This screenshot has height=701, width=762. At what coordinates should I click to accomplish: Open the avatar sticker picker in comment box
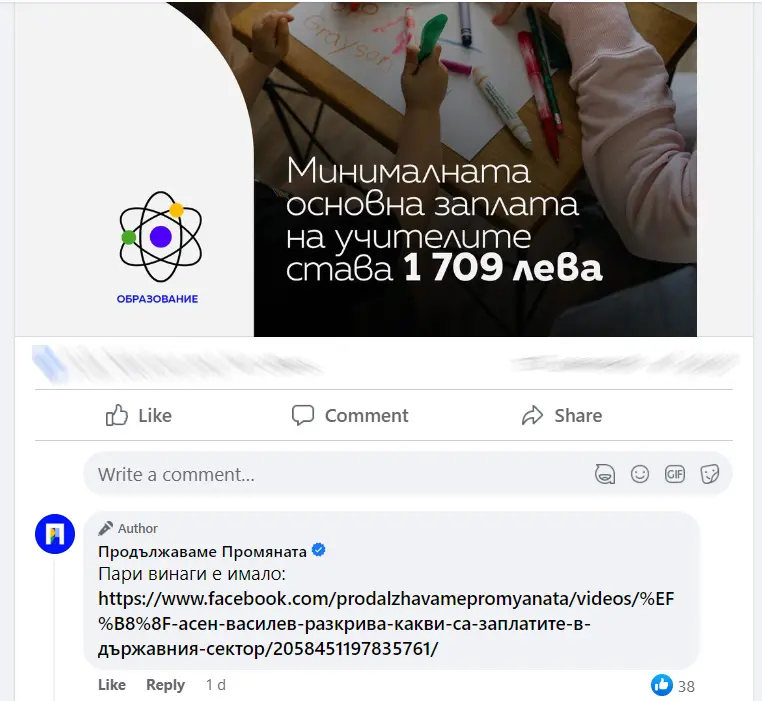tap(605, 474)
